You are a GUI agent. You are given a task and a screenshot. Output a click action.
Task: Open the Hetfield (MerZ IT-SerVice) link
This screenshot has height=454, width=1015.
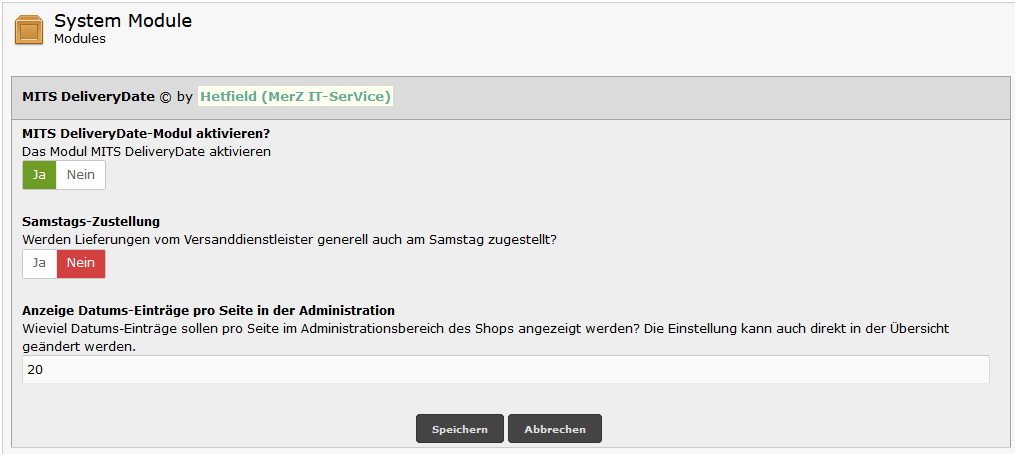pos(295,96)
